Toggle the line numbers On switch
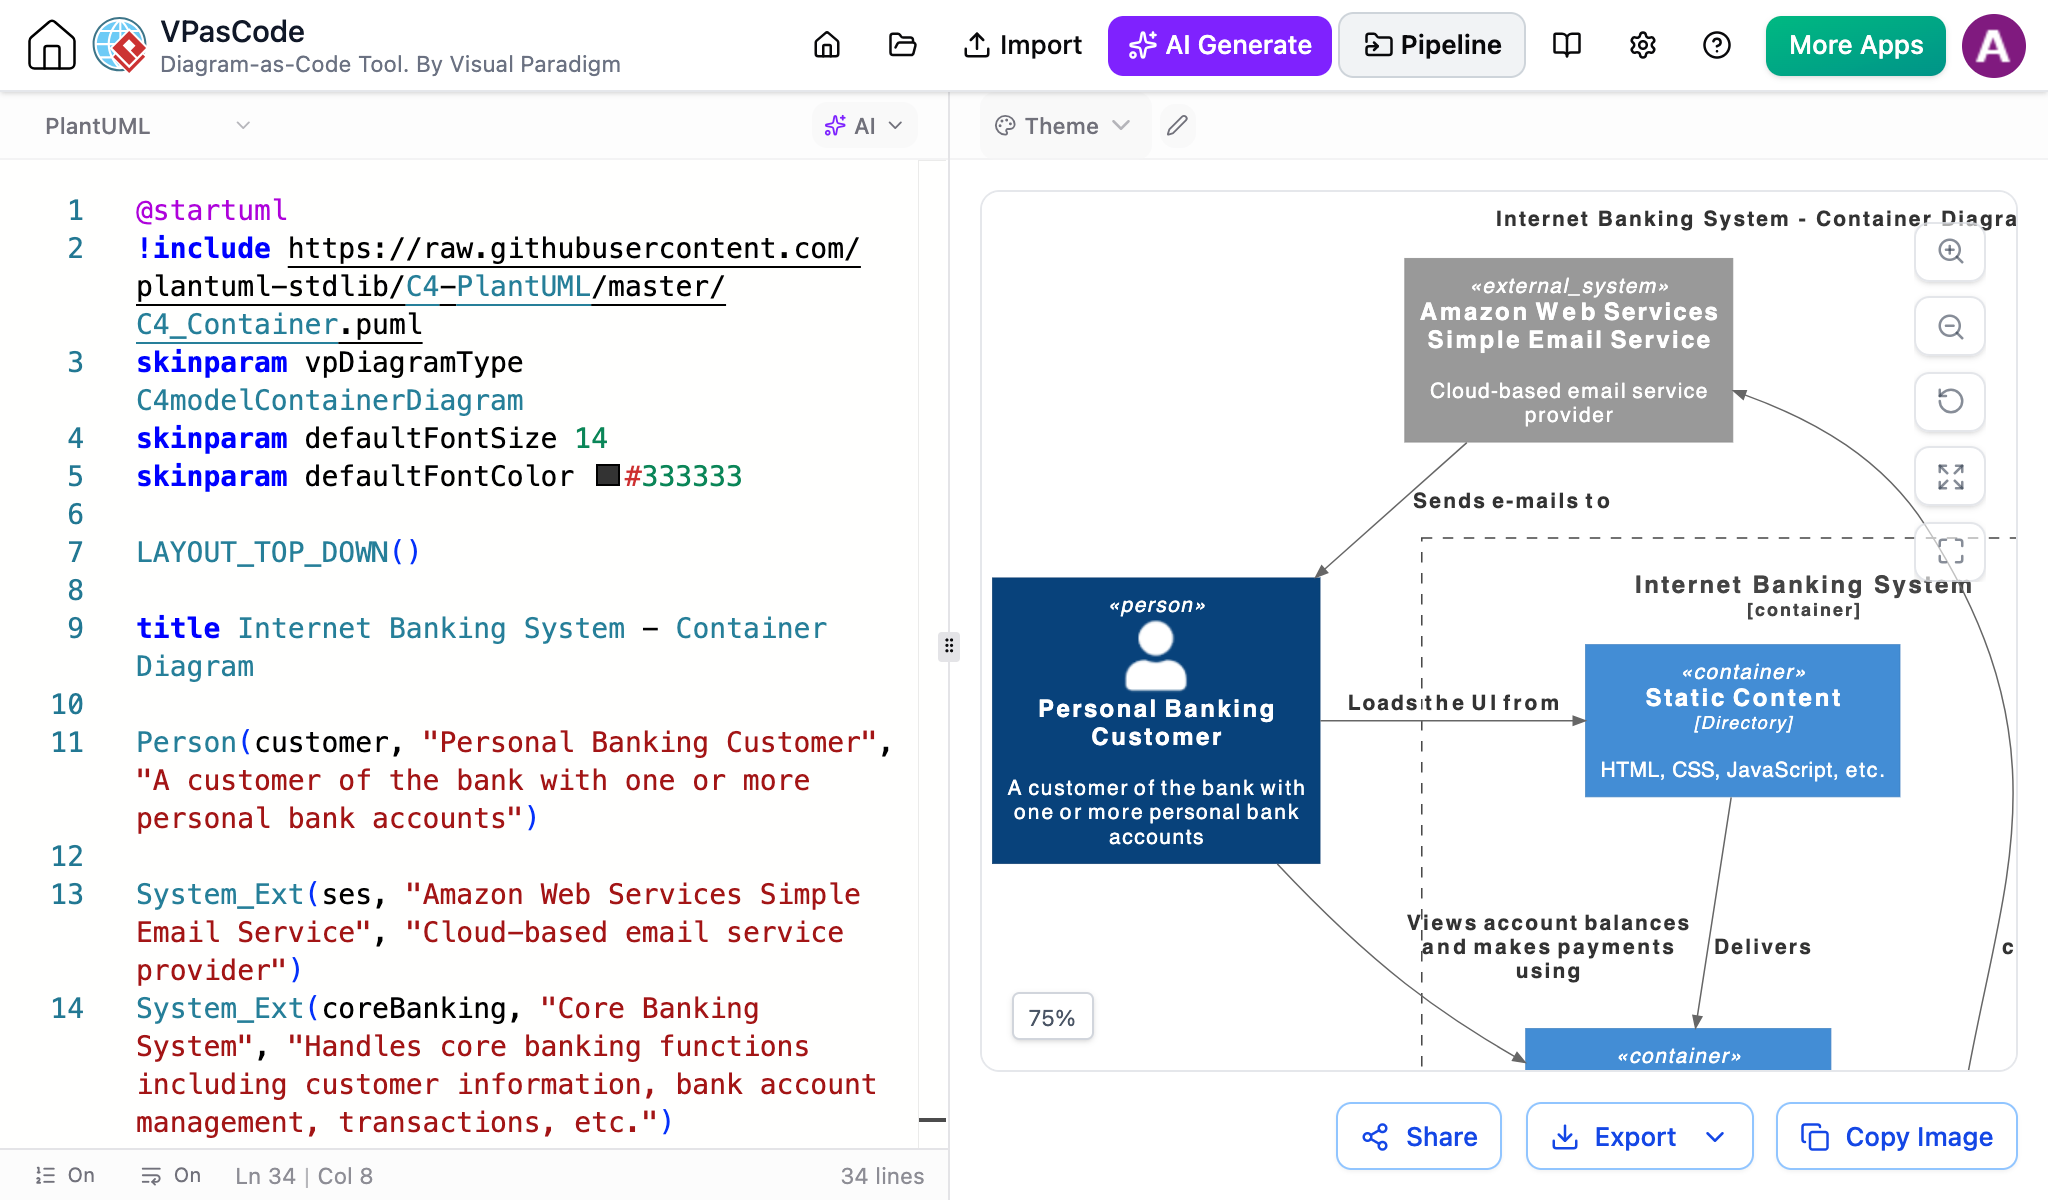Viewport: 2048px width, 1200px height. tap(65, 1175)
